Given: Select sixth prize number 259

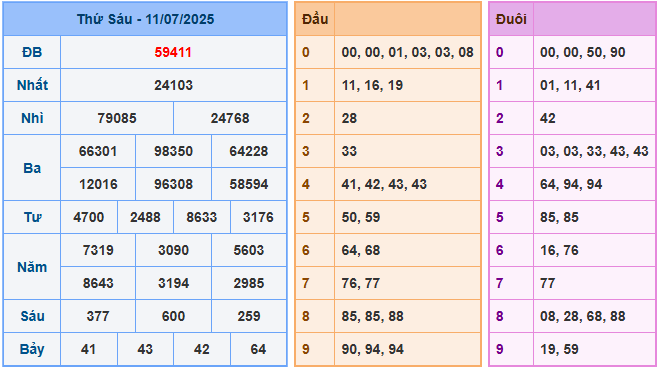Looking at the screenshot, I should pos(249,316).
